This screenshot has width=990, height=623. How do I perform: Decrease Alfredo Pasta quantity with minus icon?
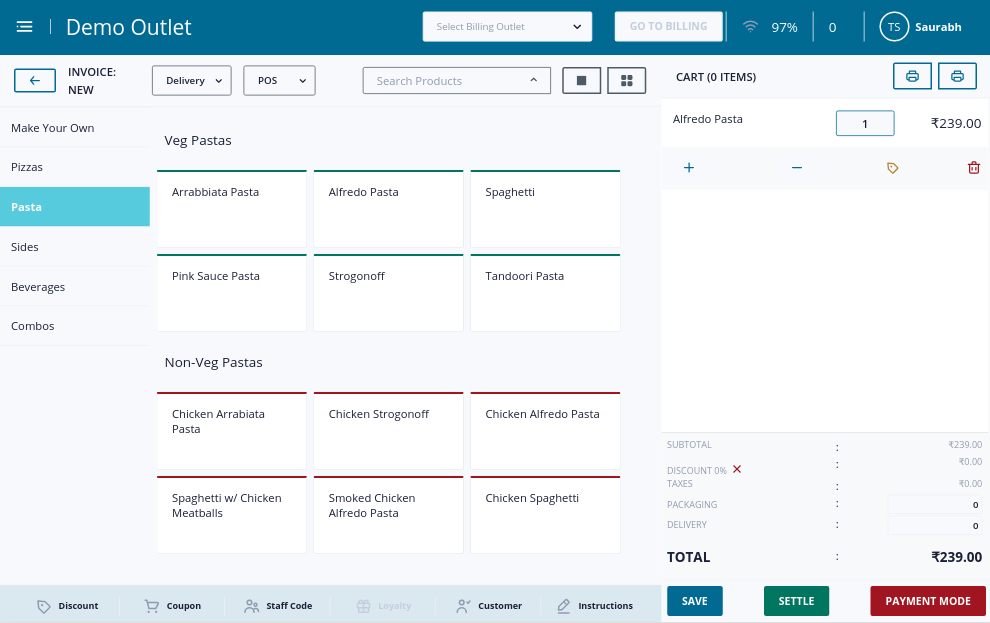tap(797, 168)
